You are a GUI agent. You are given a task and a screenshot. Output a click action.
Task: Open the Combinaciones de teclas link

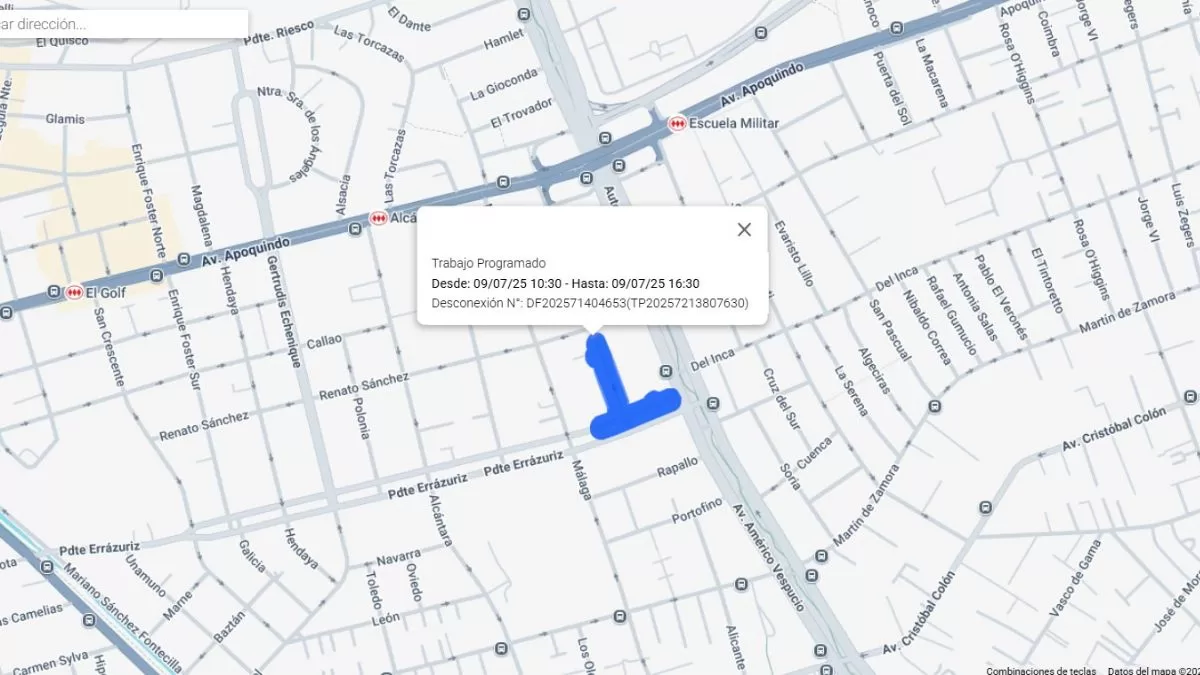(x=1040, y=670)
